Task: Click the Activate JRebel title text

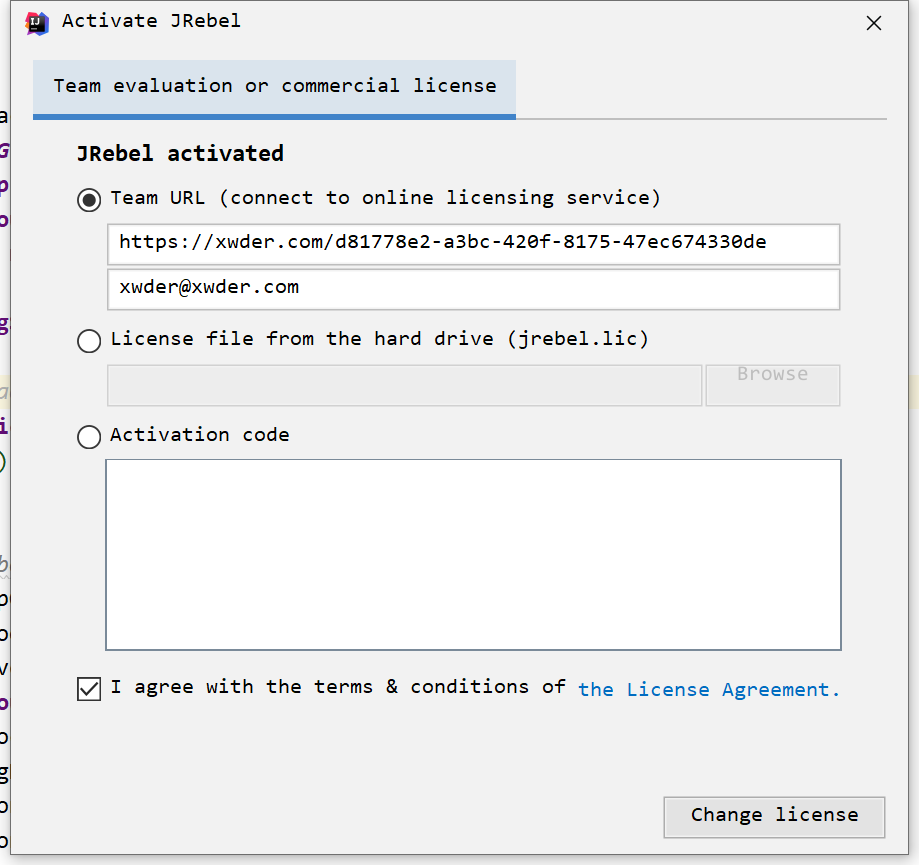Action: click(151, 22)
